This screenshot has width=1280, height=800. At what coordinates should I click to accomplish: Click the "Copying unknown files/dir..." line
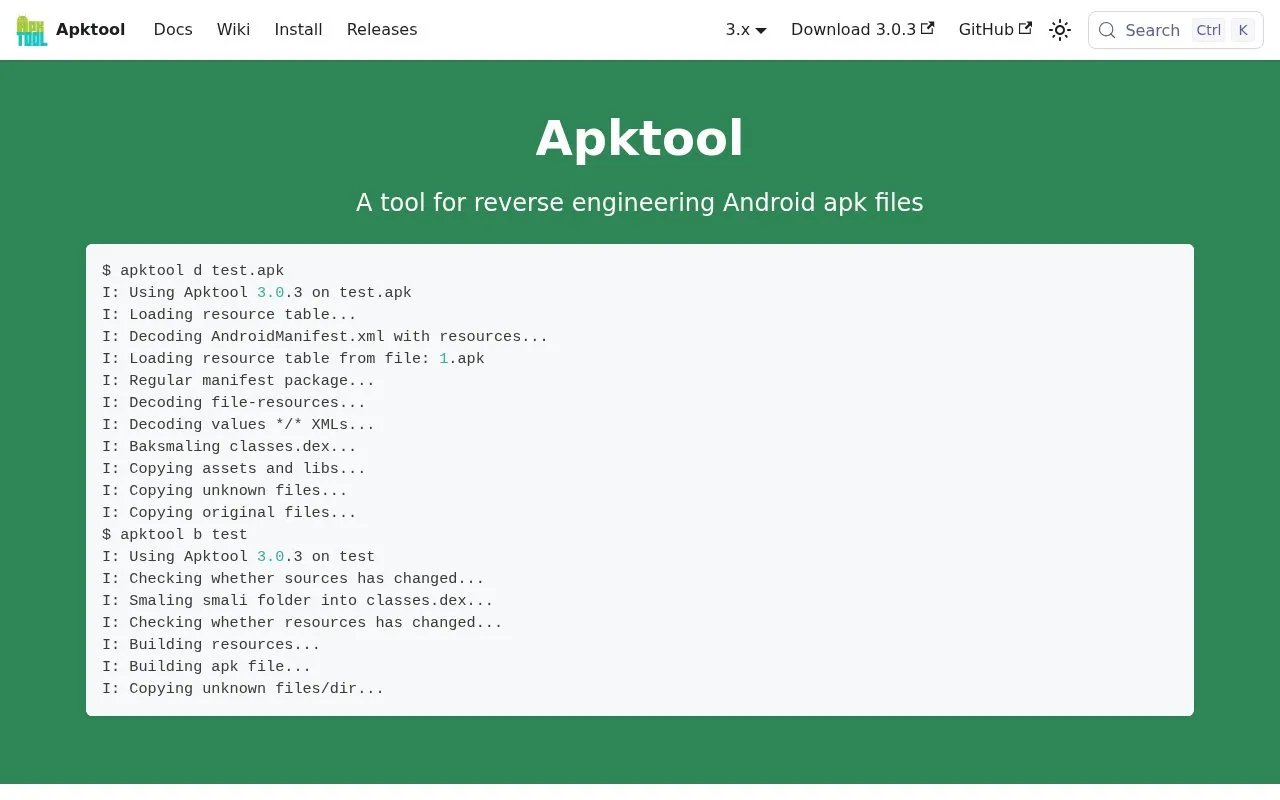[243, 689]
